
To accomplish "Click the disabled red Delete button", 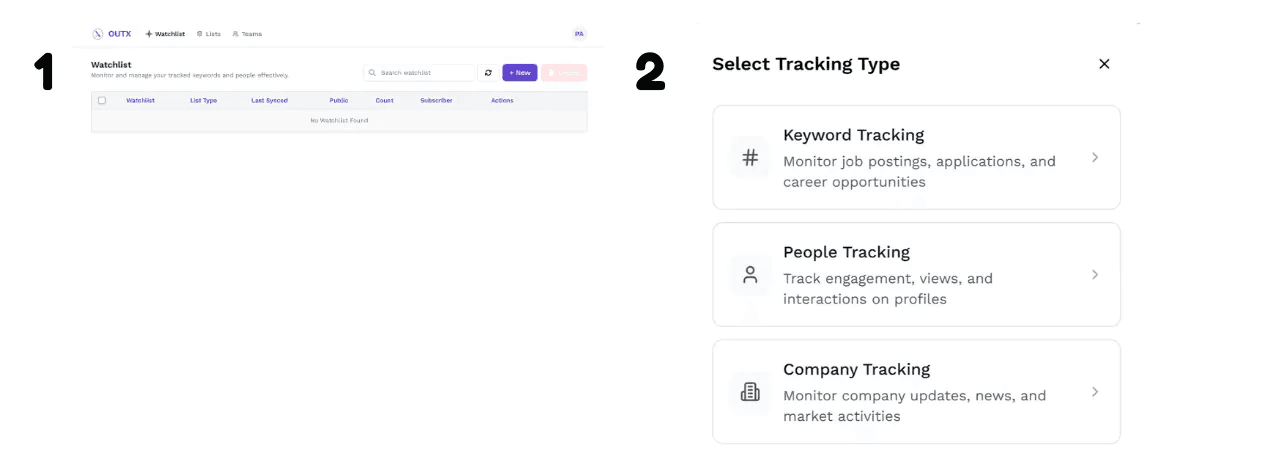I will click(564, 73).
